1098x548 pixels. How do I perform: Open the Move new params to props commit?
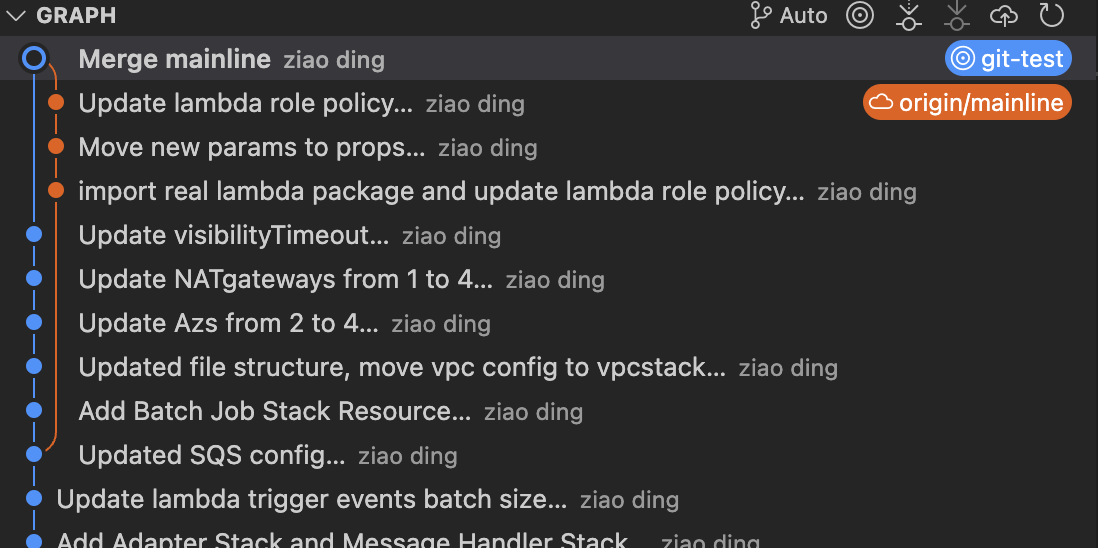549,147
